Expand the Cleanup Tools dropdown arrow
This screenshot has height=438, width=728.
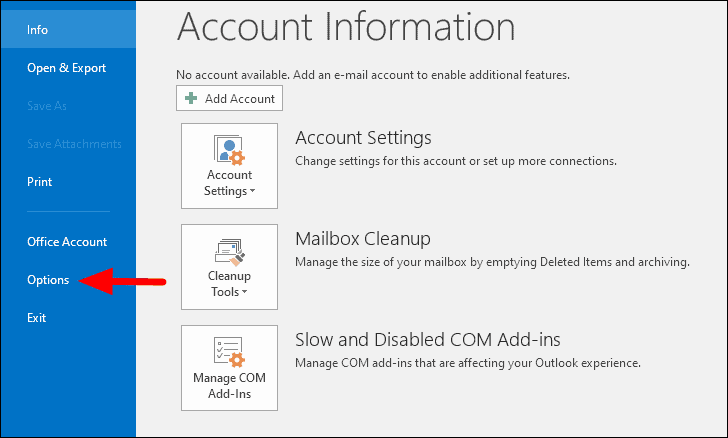coord(245,292)
